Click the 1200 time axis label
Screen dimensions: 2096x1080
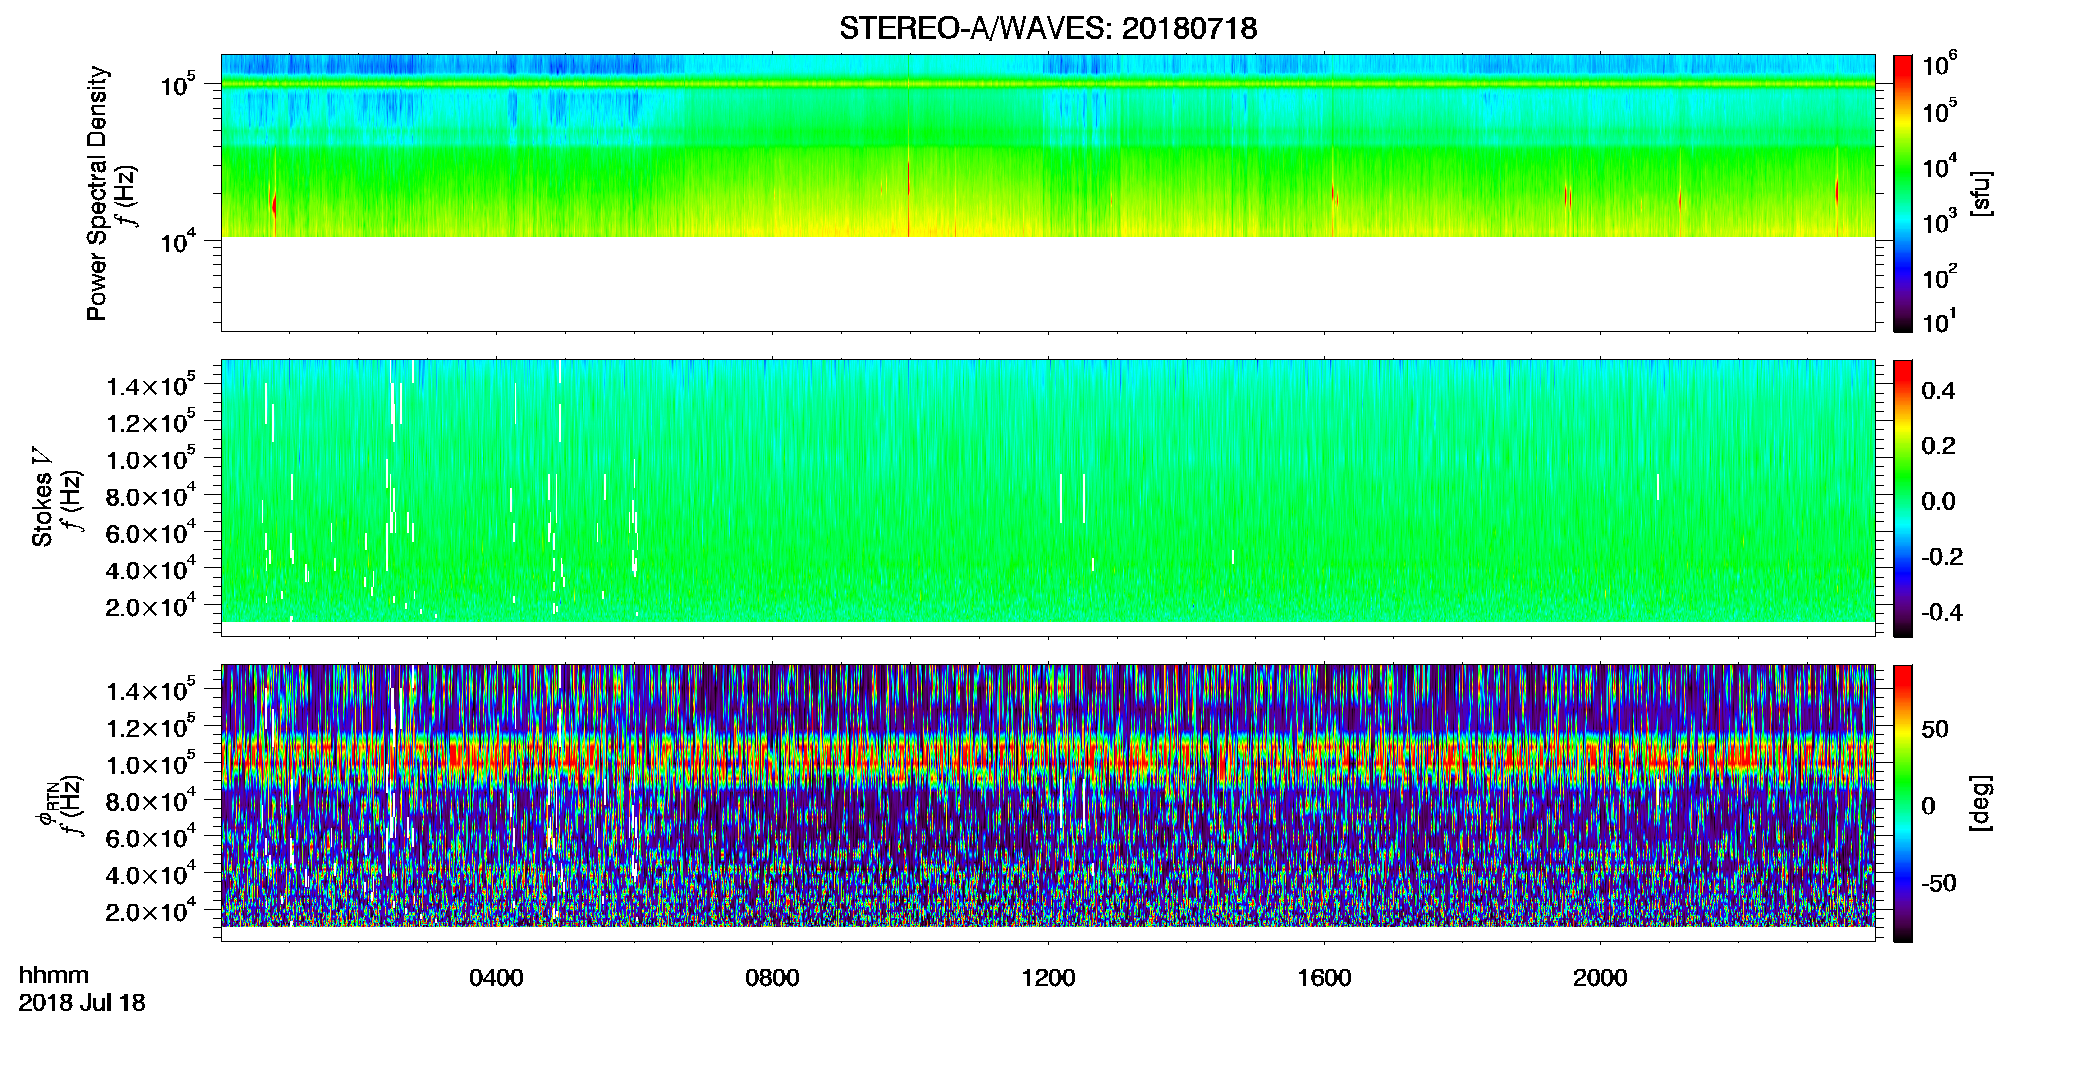pyautogui.click(x=1048, y=978)
